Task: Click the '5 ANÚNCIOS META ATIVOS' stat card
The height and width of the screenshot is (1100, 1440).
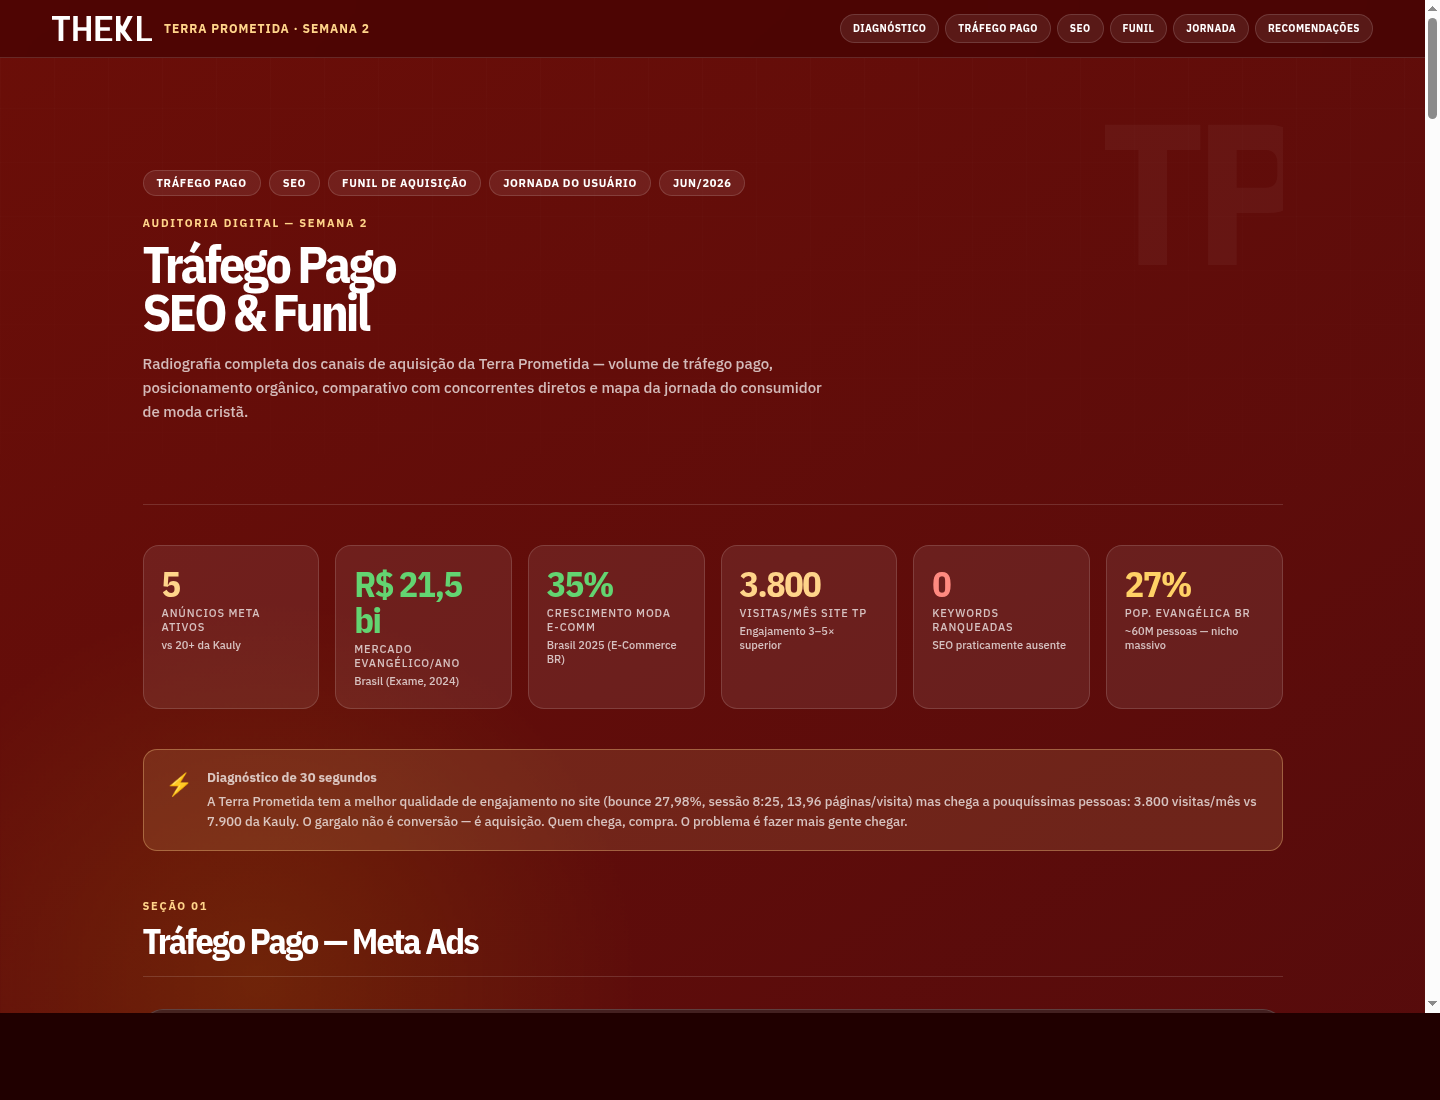Action: pyautogui.click(x=231, y=627)
